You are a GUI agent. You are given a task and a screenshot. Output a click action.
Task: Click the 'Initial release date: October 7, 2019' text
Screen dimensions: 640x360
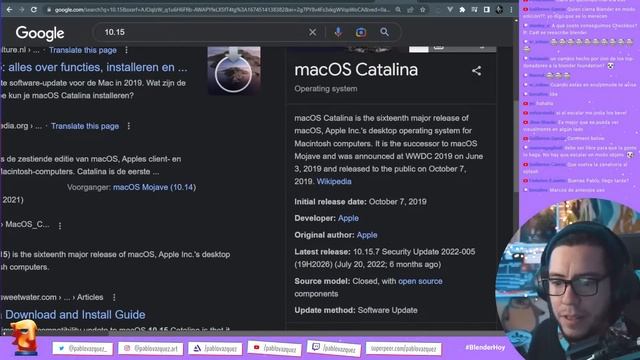[360, 202]
